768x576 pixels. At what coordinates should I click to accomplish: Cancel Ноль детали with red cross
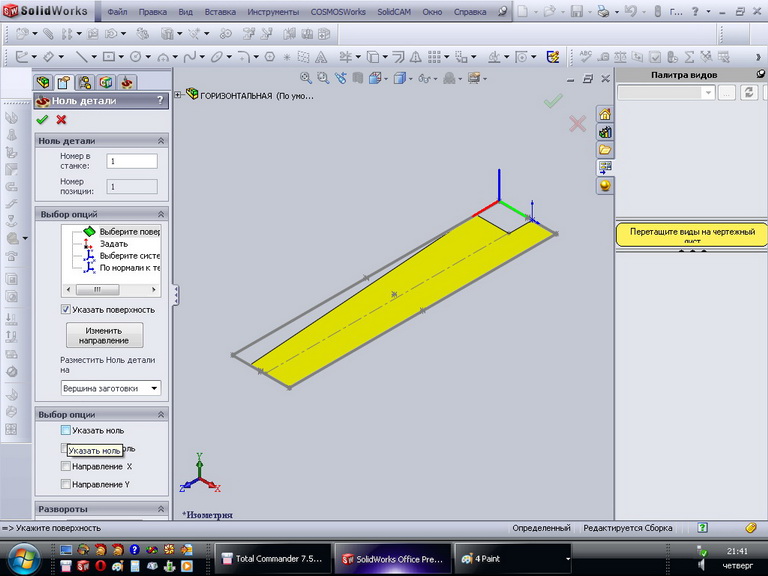point(61,120)
